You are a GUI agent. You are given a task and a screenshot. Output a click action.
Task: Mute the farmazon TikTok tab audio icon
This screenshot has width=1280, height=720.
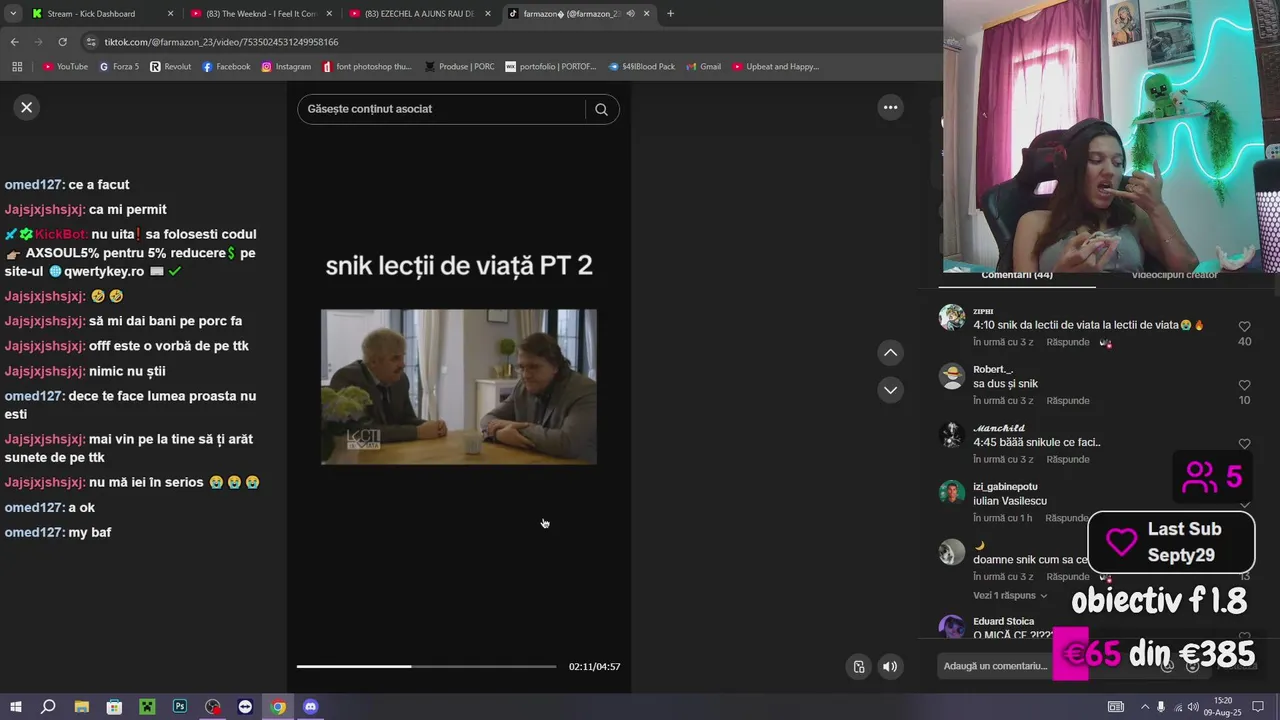point(630,14)
